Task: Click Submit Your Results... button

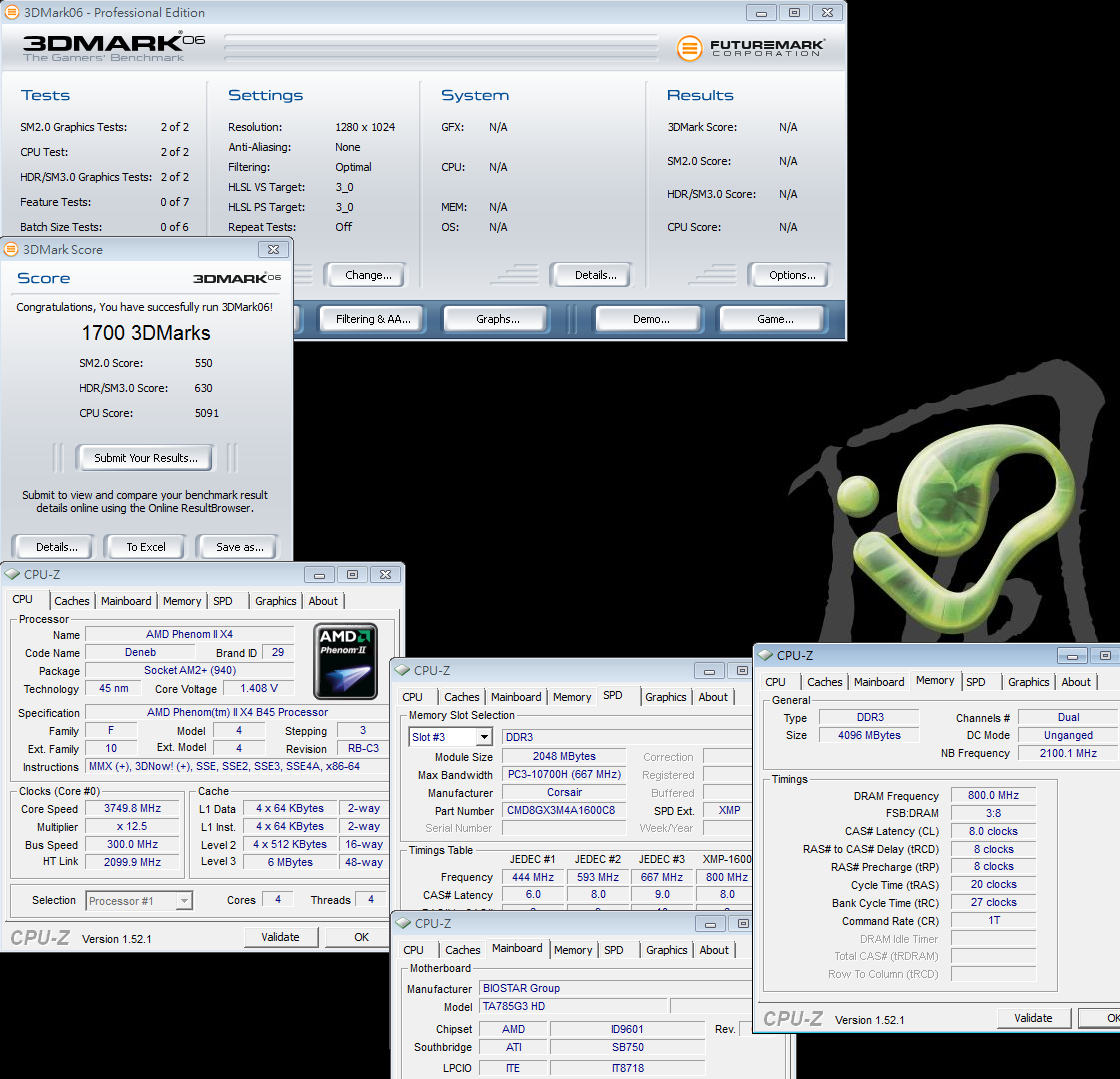Action: 146,458
